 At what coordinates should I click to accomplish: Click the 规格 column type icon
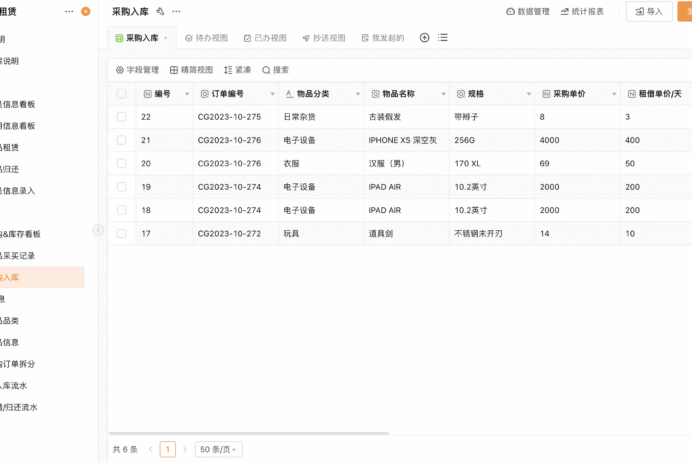pyautogui.click(x=461, y=94)
